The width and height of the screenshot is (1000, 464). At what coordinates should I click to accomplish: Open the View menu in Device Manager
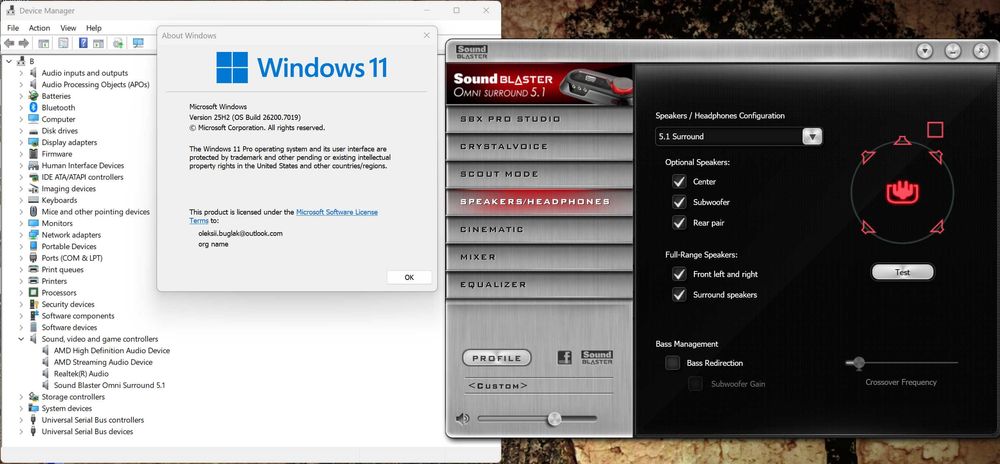[68, 28]
